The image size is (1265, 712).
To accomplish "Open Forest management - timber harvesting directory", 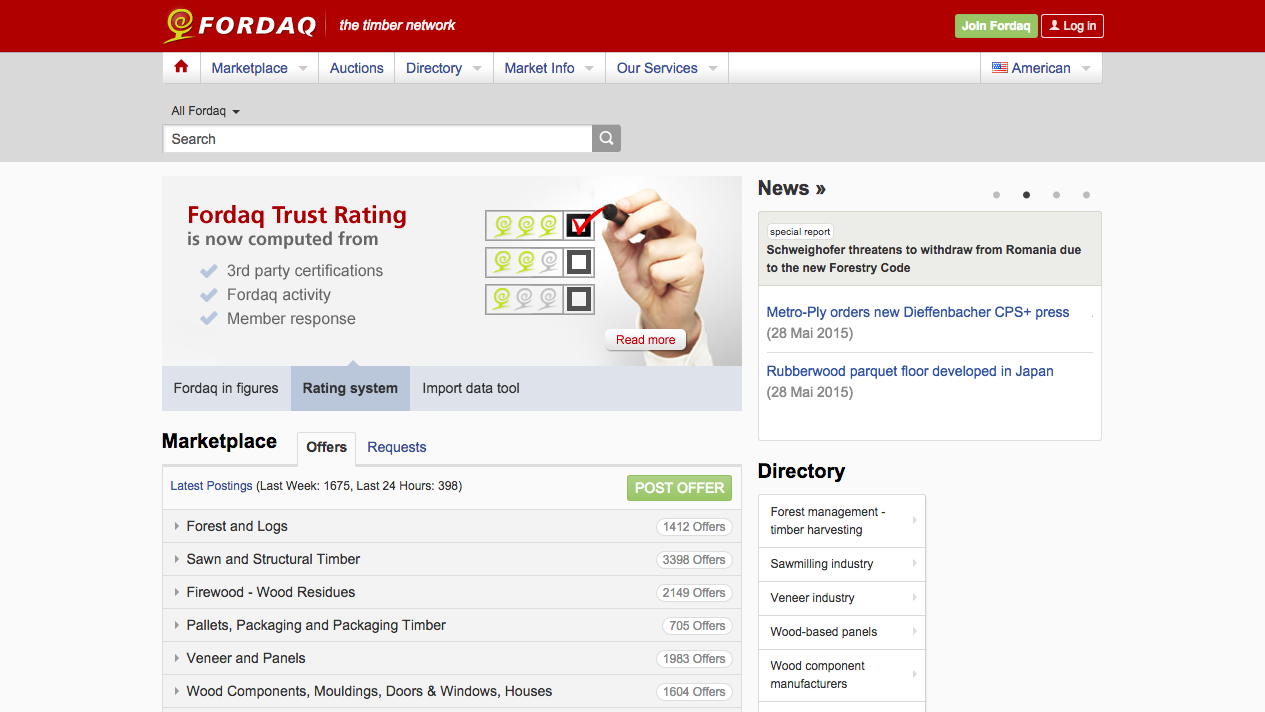I will click(x=842, y=521).
